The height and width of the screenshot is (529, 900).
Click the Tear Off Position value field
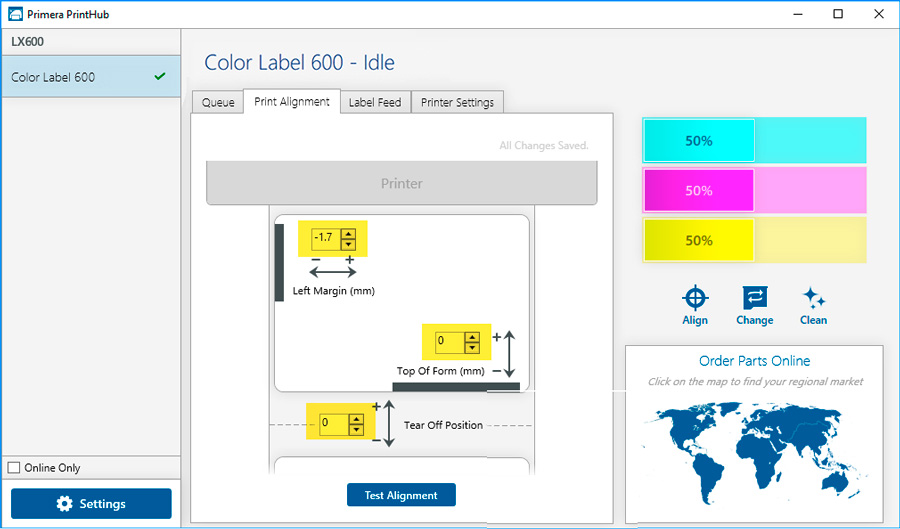(334, 424)
